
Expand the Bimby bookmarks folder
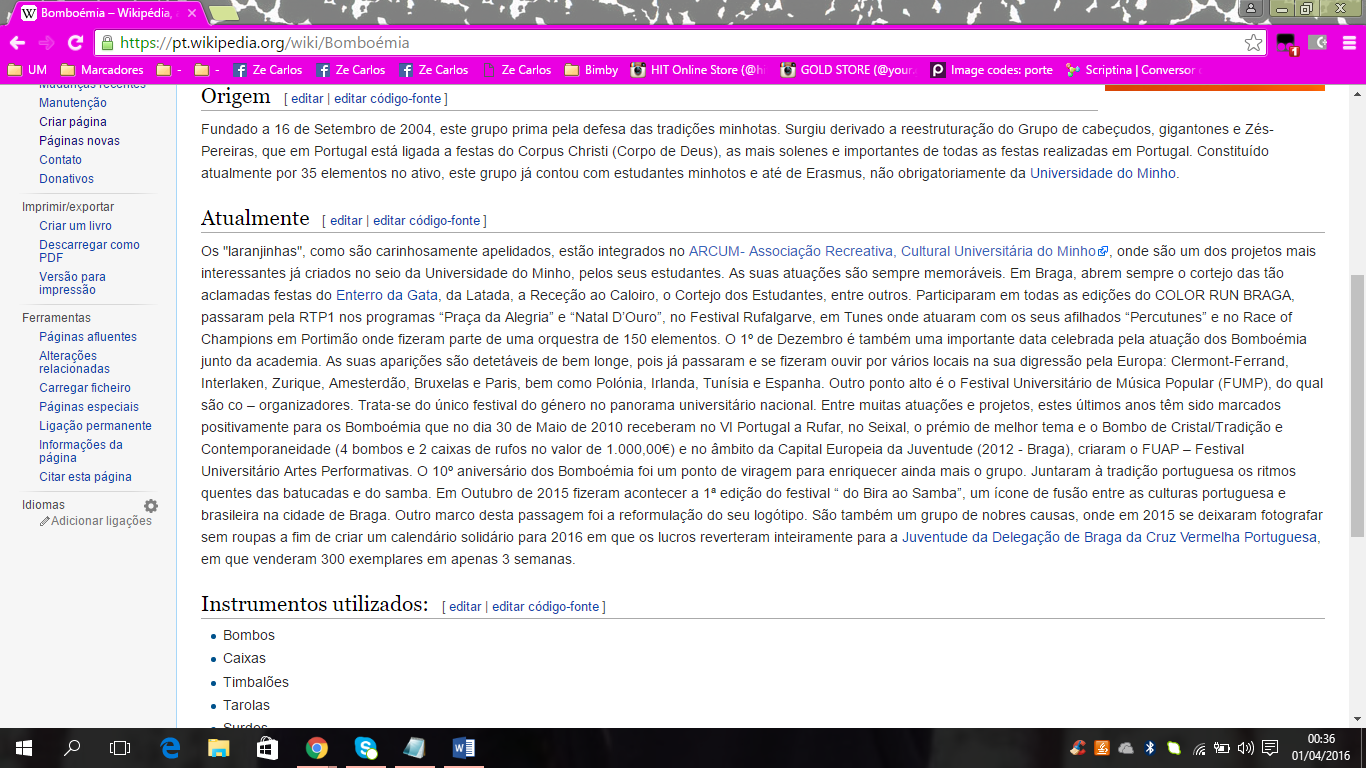coord(591,70)
